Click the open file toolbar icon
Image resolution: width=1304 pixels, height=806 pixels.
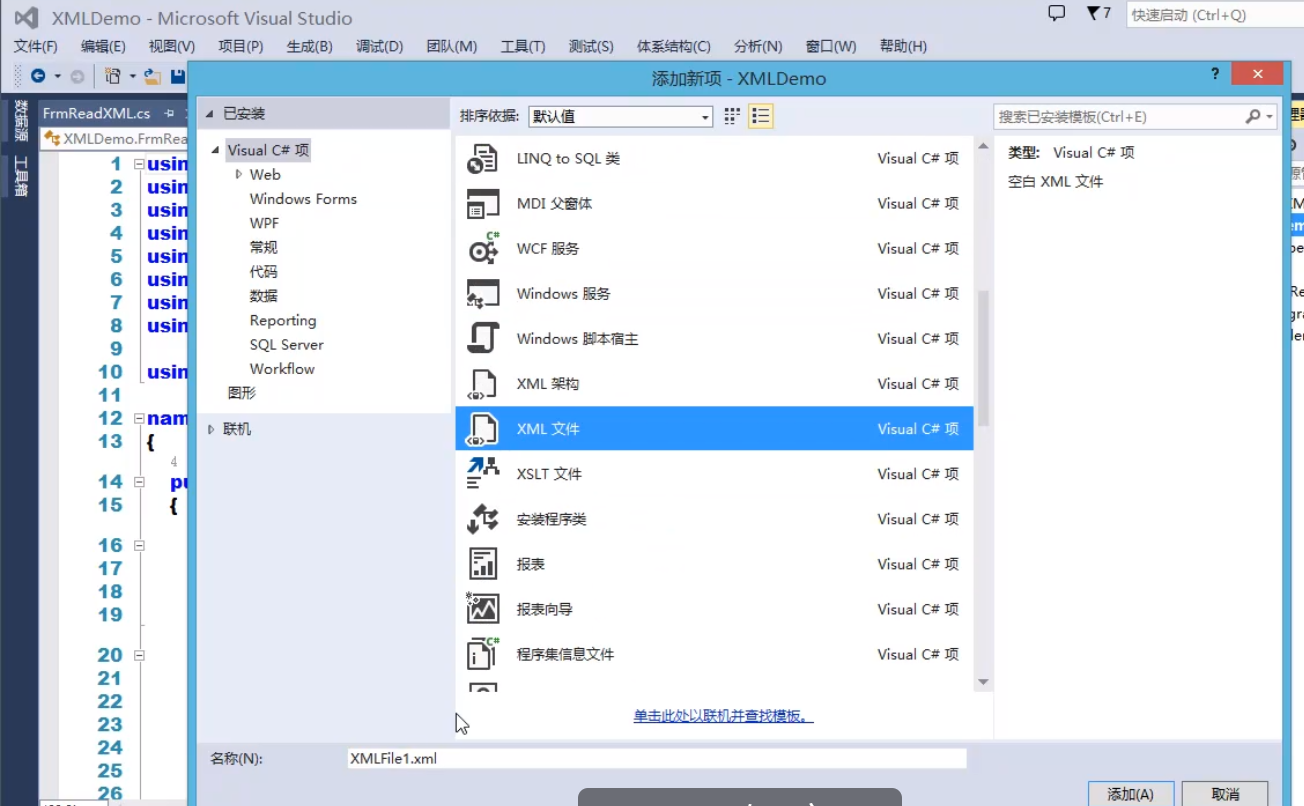pos(153,76)
